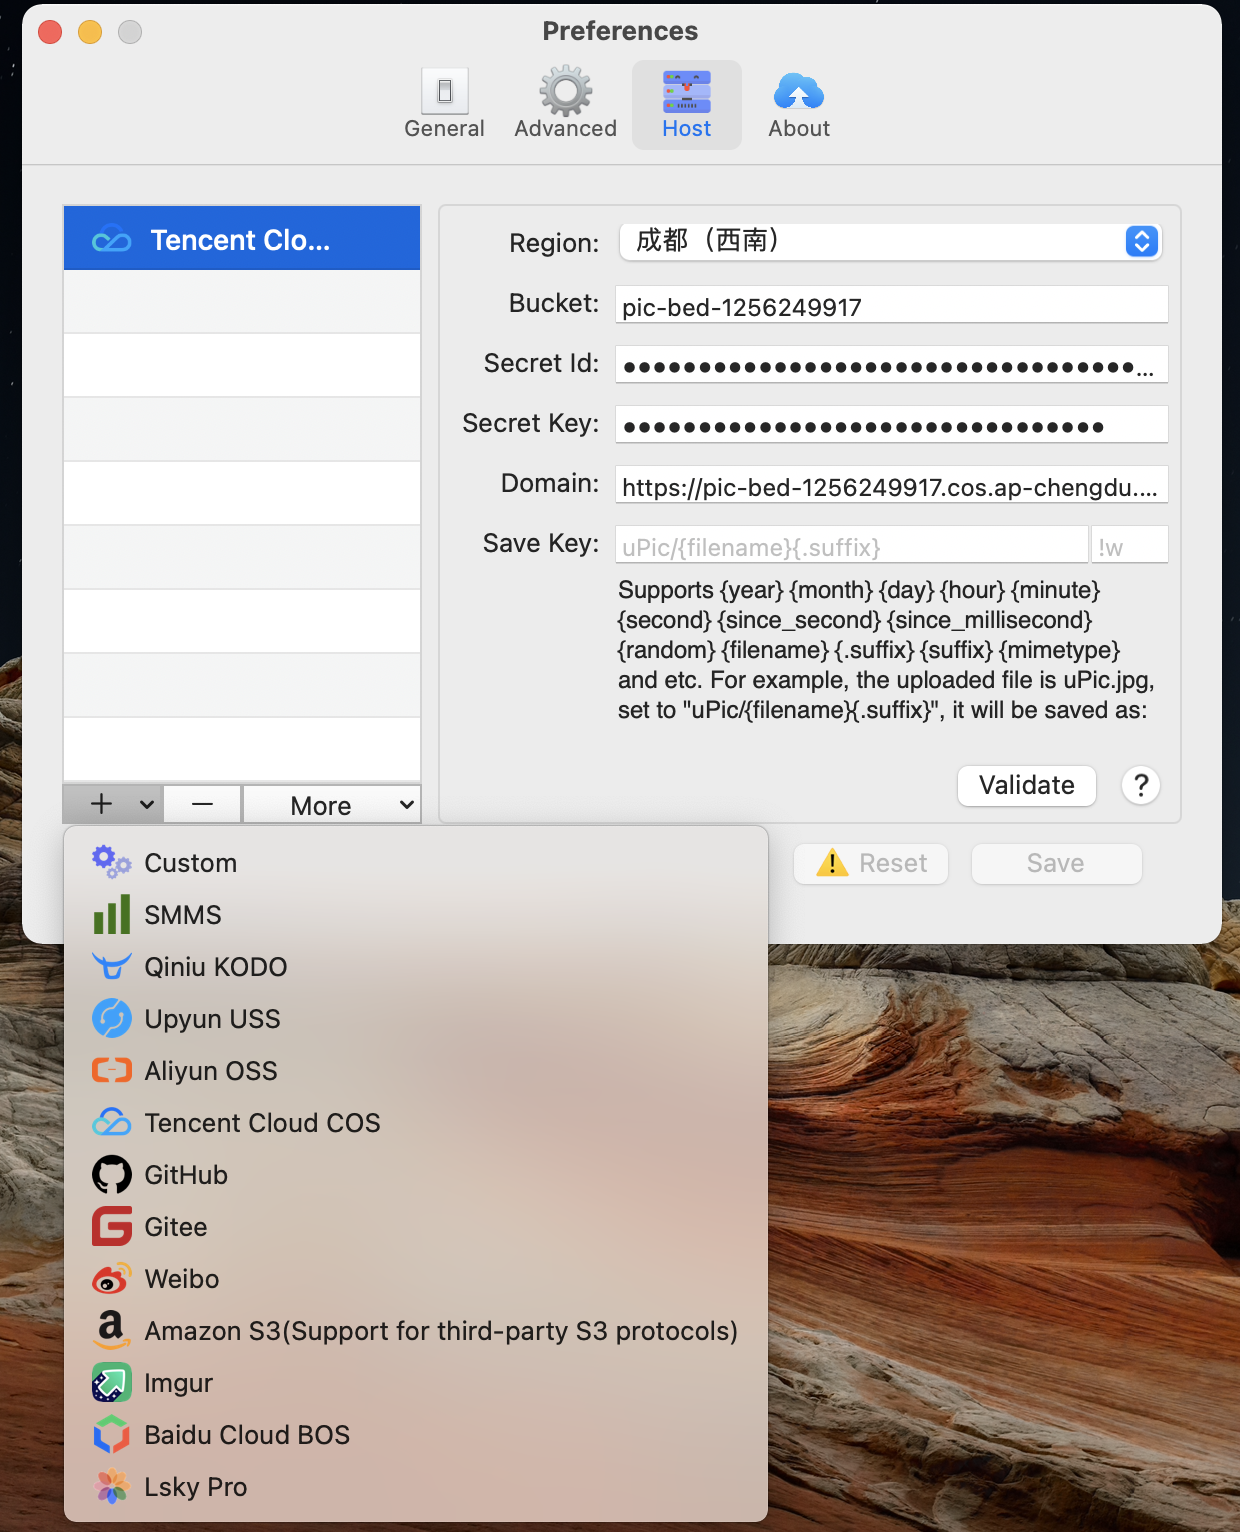
Task: Choose Tencent Cloud COS from menu
Action: pos(416,1123)
